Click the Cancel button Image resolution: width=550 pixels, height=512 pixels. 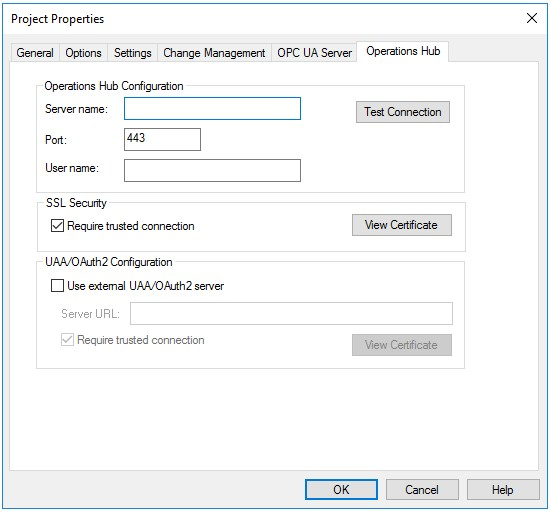tap(422, 489)
